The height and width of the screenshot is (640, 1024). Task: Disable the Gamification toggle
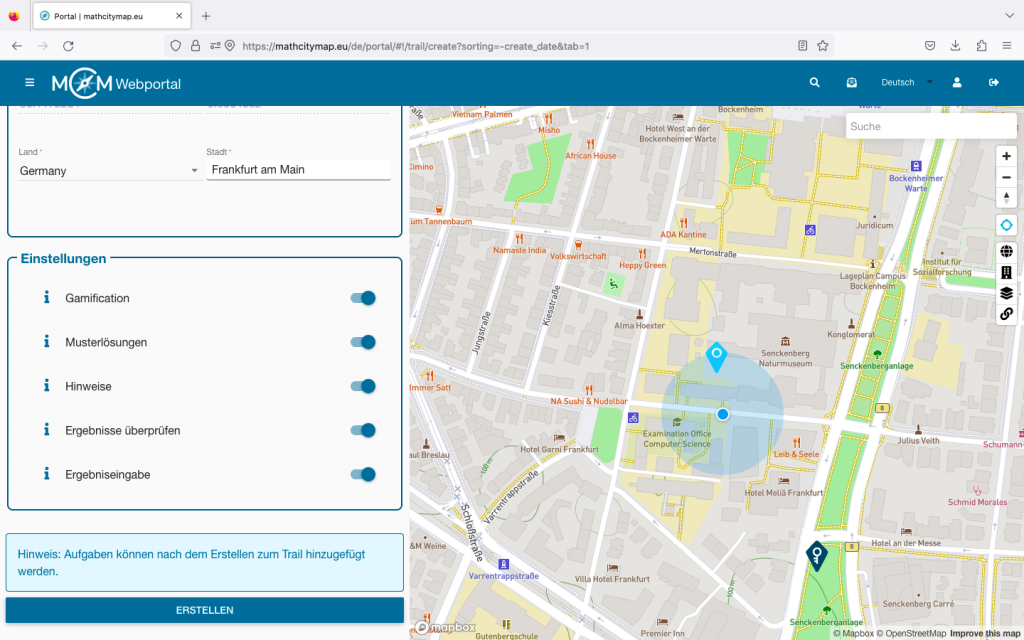pos(362,298)
